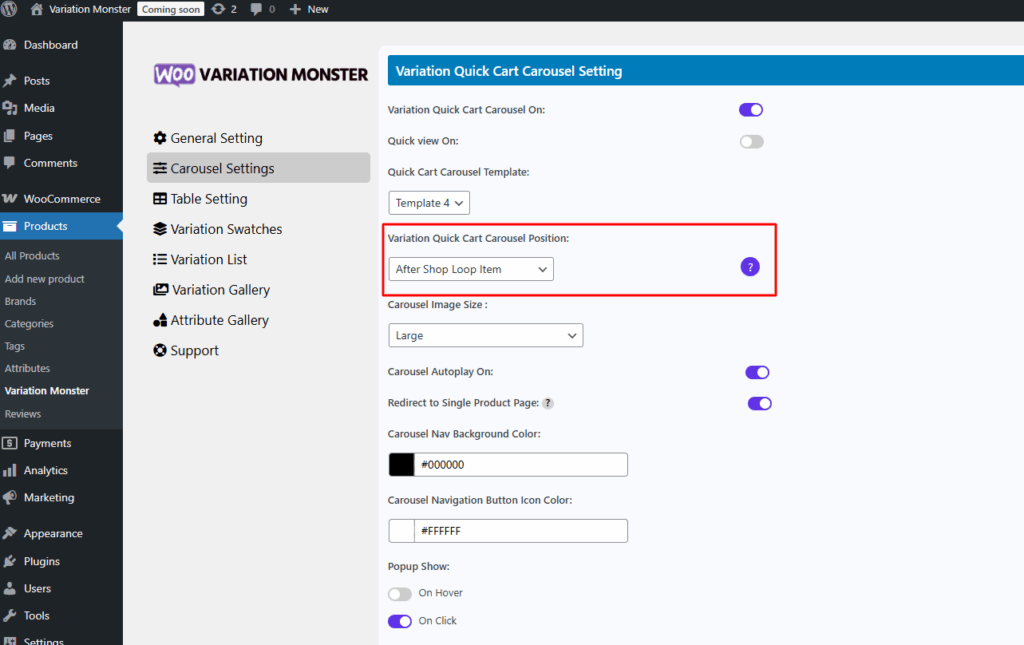Image resolution: width=1024 pixels, height=645 pixels.
Task: Click the purple help icon for Carousel Position
Action: pyautogui.click(x=750, y=267)
